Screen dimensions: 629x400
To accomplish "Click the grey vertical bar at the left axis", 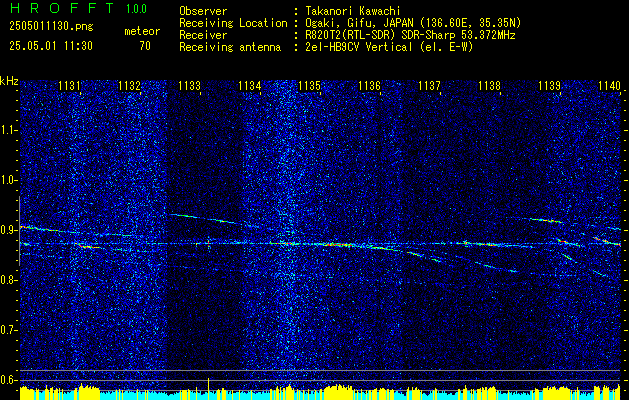I will (19, 231).
